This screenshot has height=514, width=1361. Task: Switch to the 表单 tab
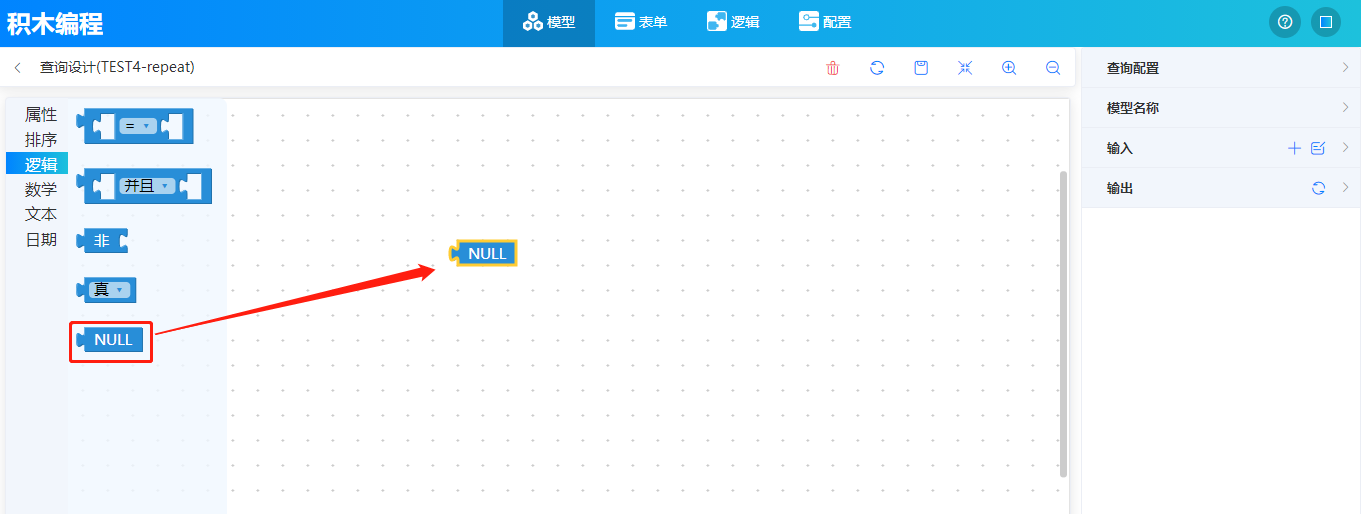[641, 22]
